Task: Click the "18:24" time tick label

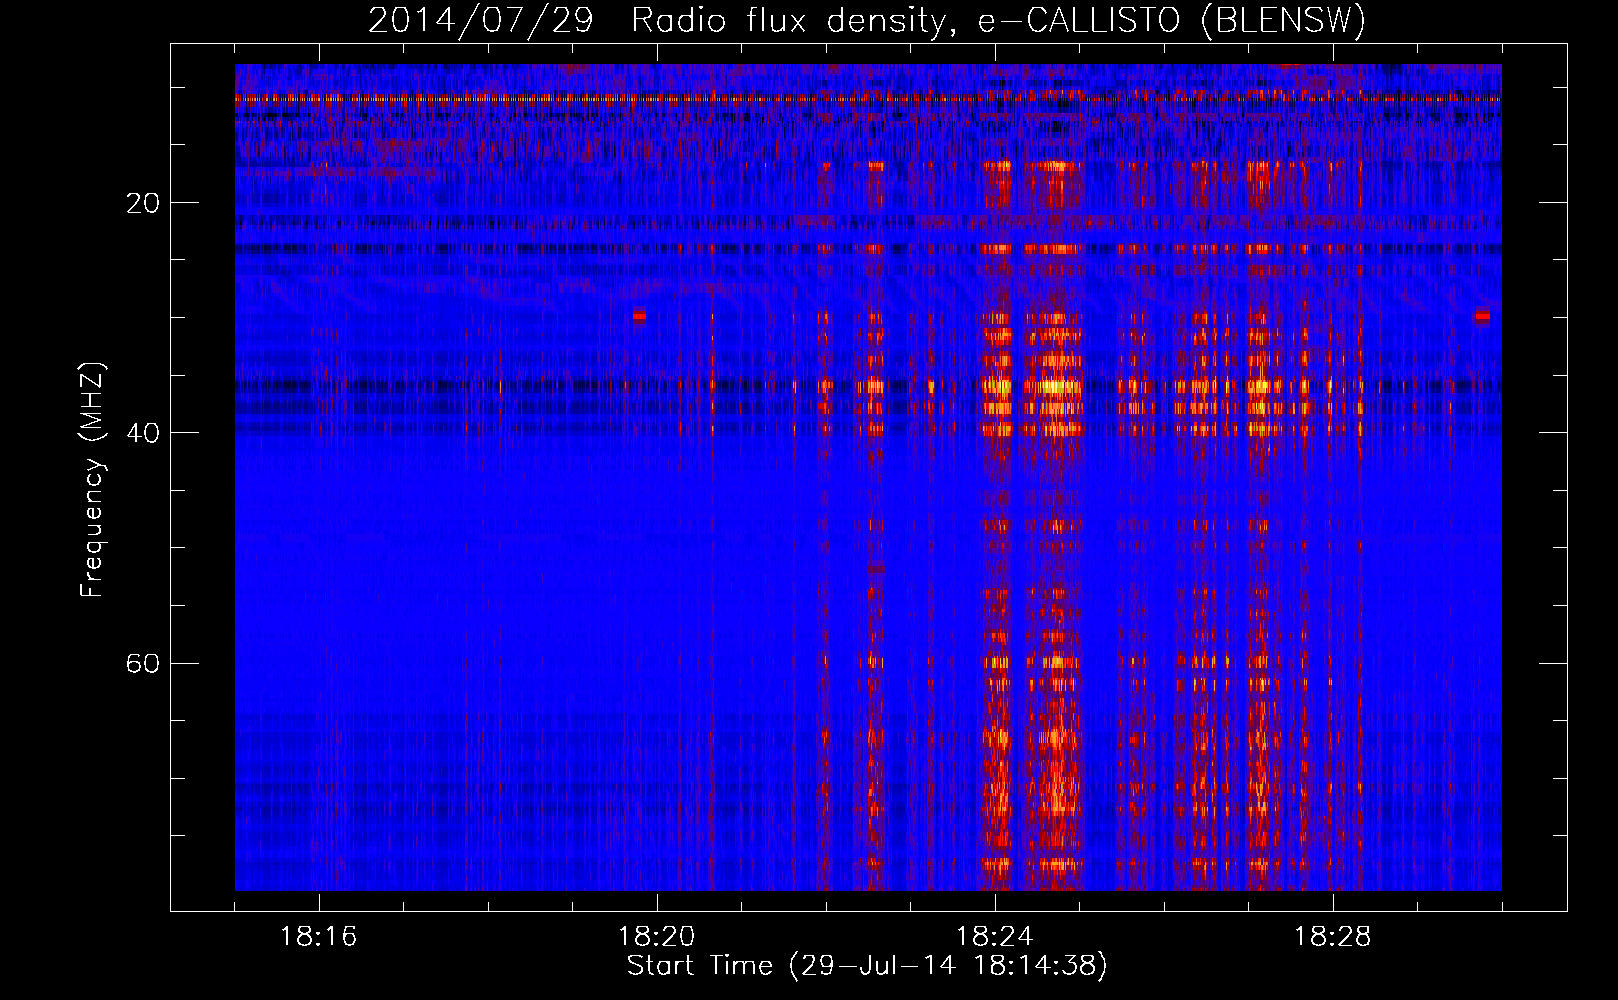Action: (x=995, y=937)
